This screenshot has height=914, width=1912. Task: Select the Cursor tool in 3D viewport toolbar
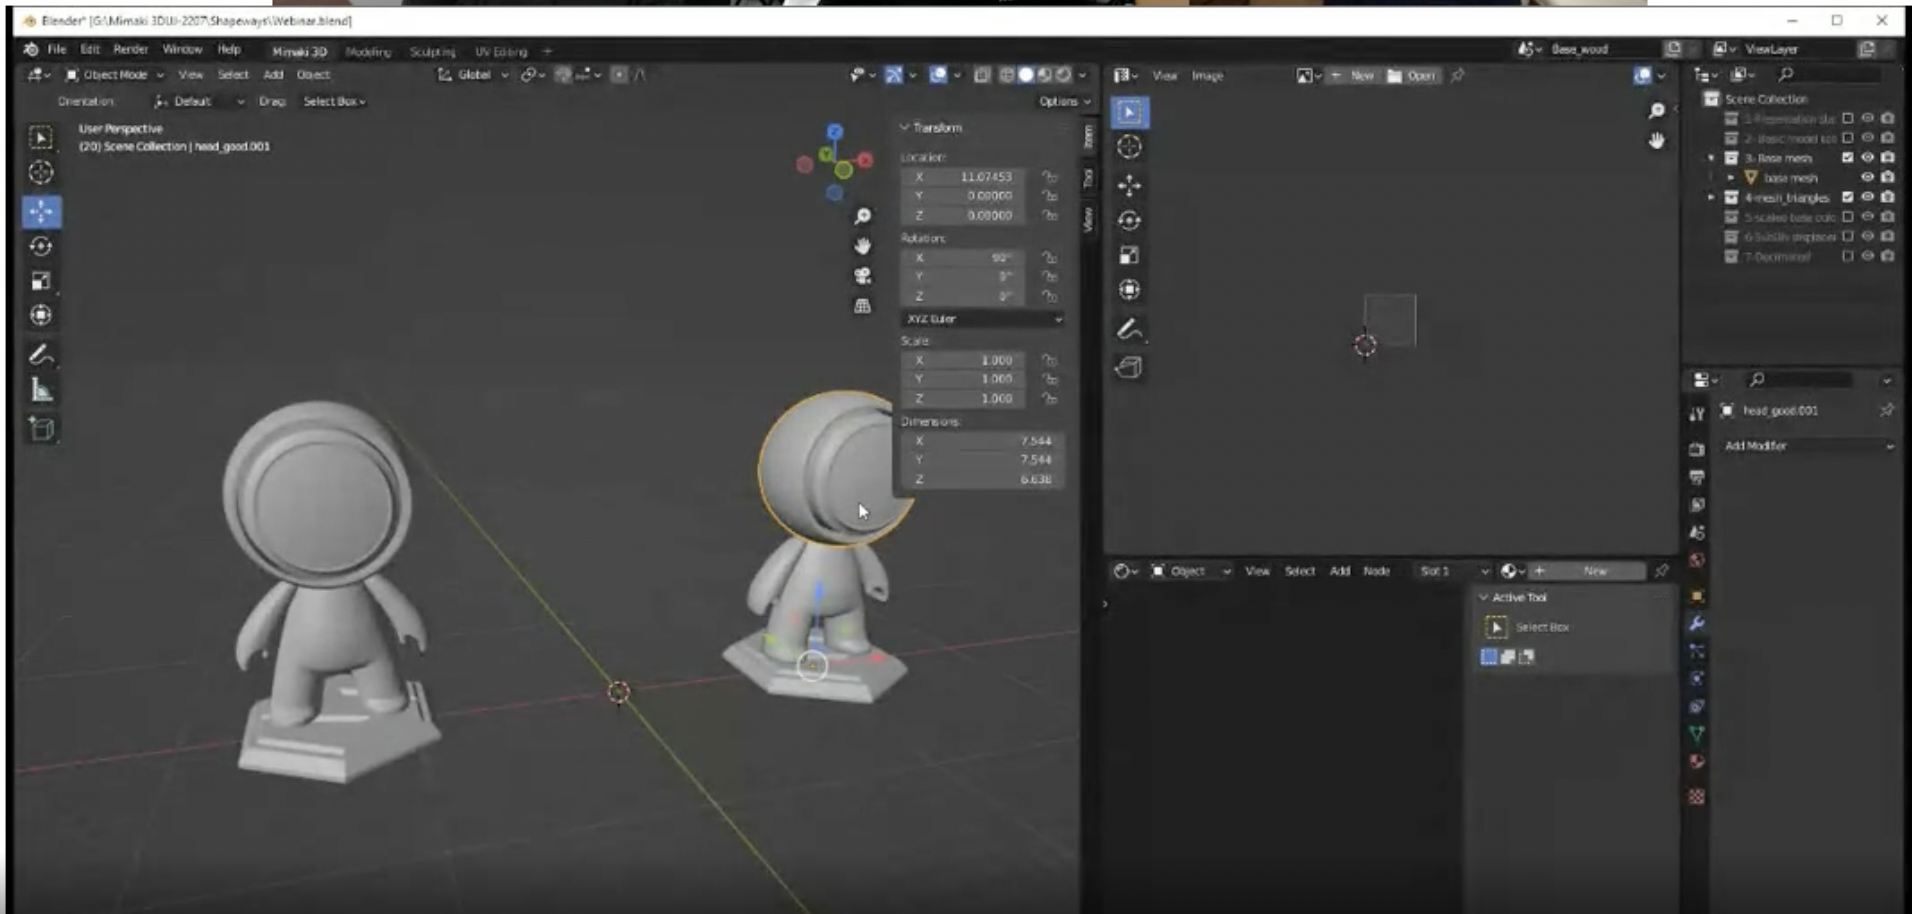pyautogui.click(x=41, y=172)
